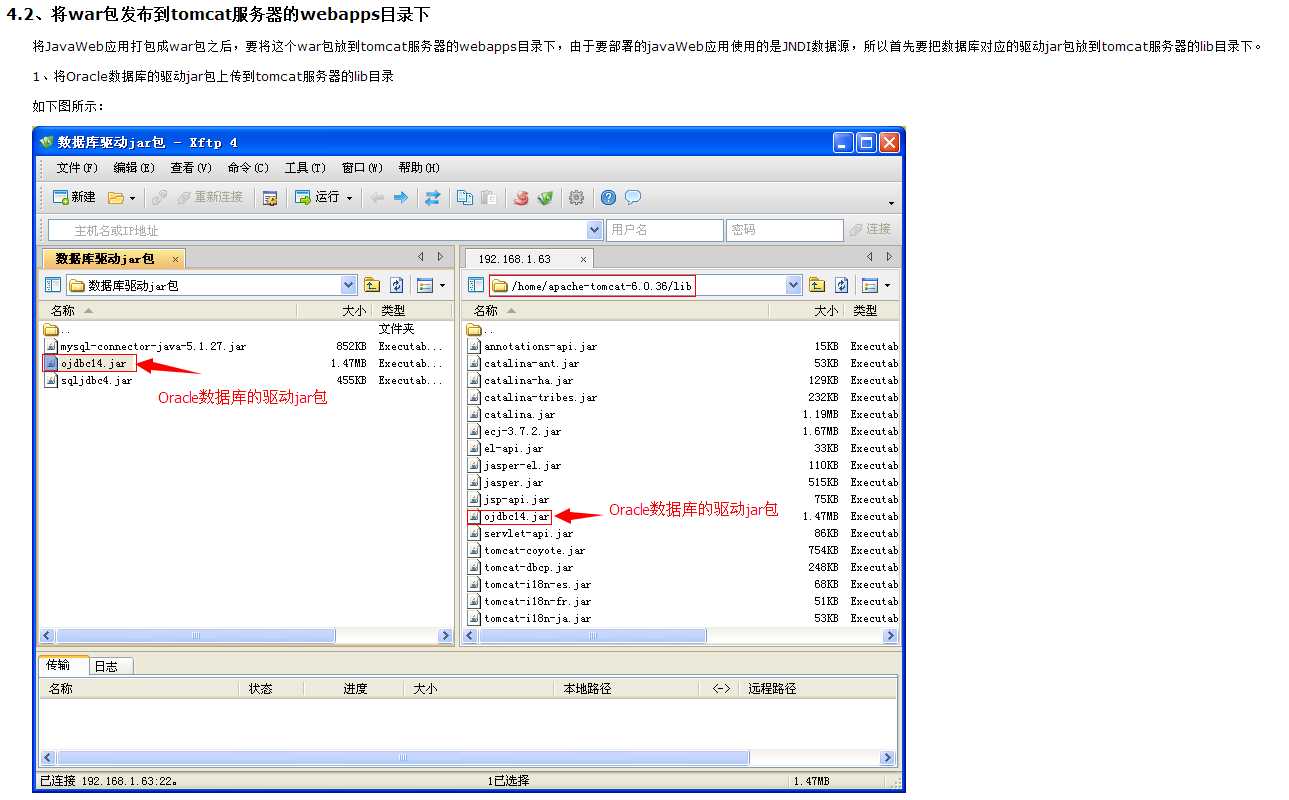The height and width of the screenshot is (800, 1289).
Task: Select ojdbc14.jar in the remote pane
Action: pos(509,516)
